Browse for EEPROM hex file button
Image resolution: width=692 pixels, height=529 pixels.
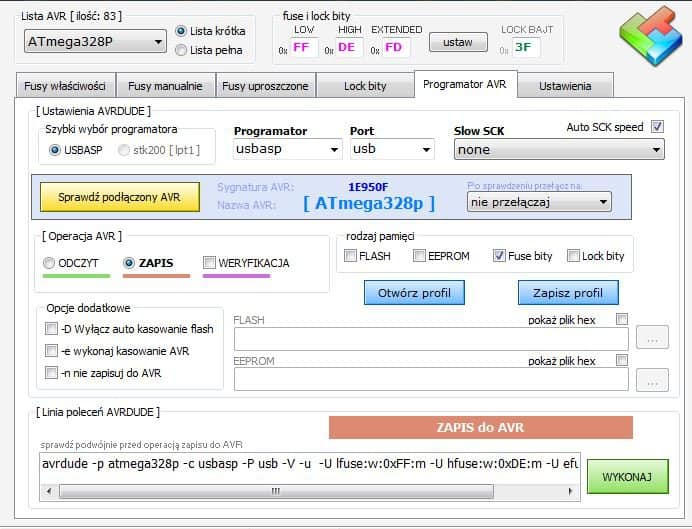[652, 380]
